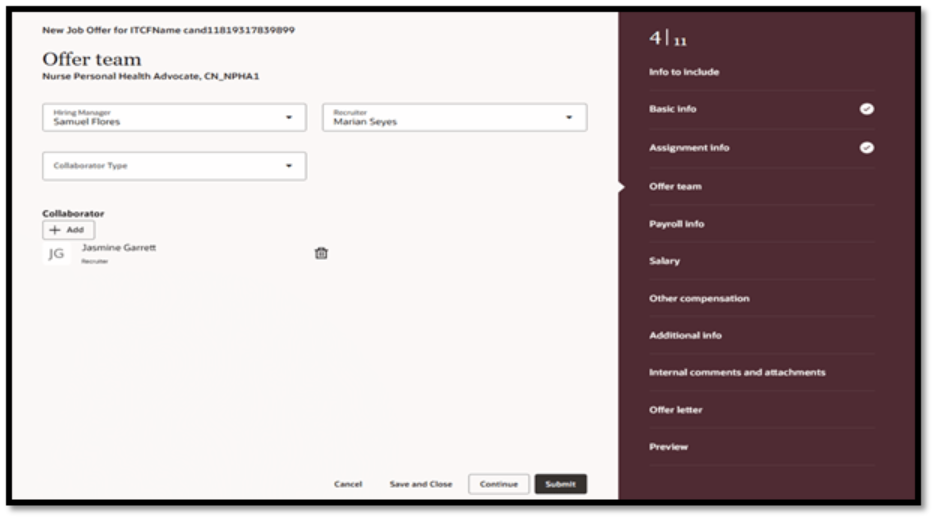
Task: Go to Offer letter section
Action: [675, 410]
